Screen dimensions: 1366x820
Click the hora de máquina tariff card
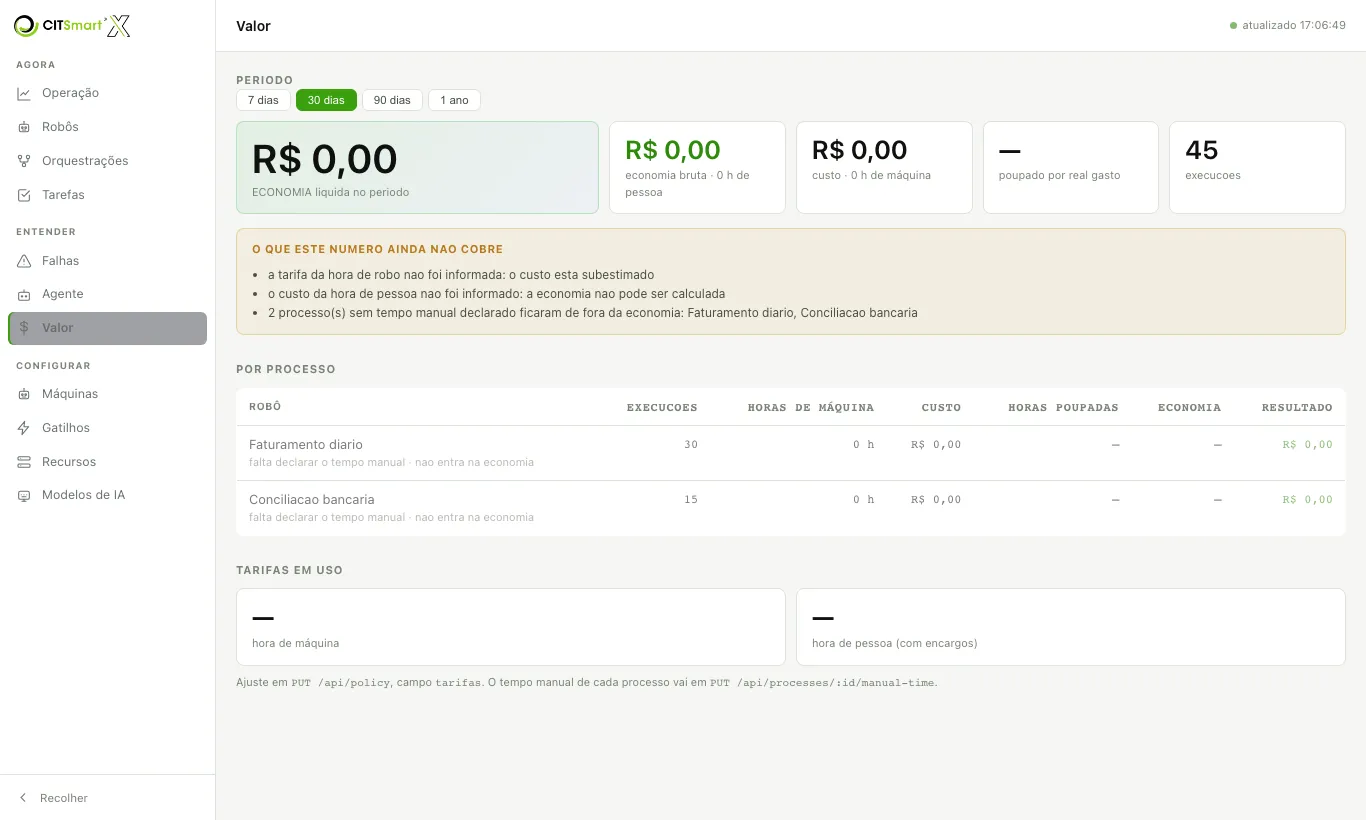(510, 627)
